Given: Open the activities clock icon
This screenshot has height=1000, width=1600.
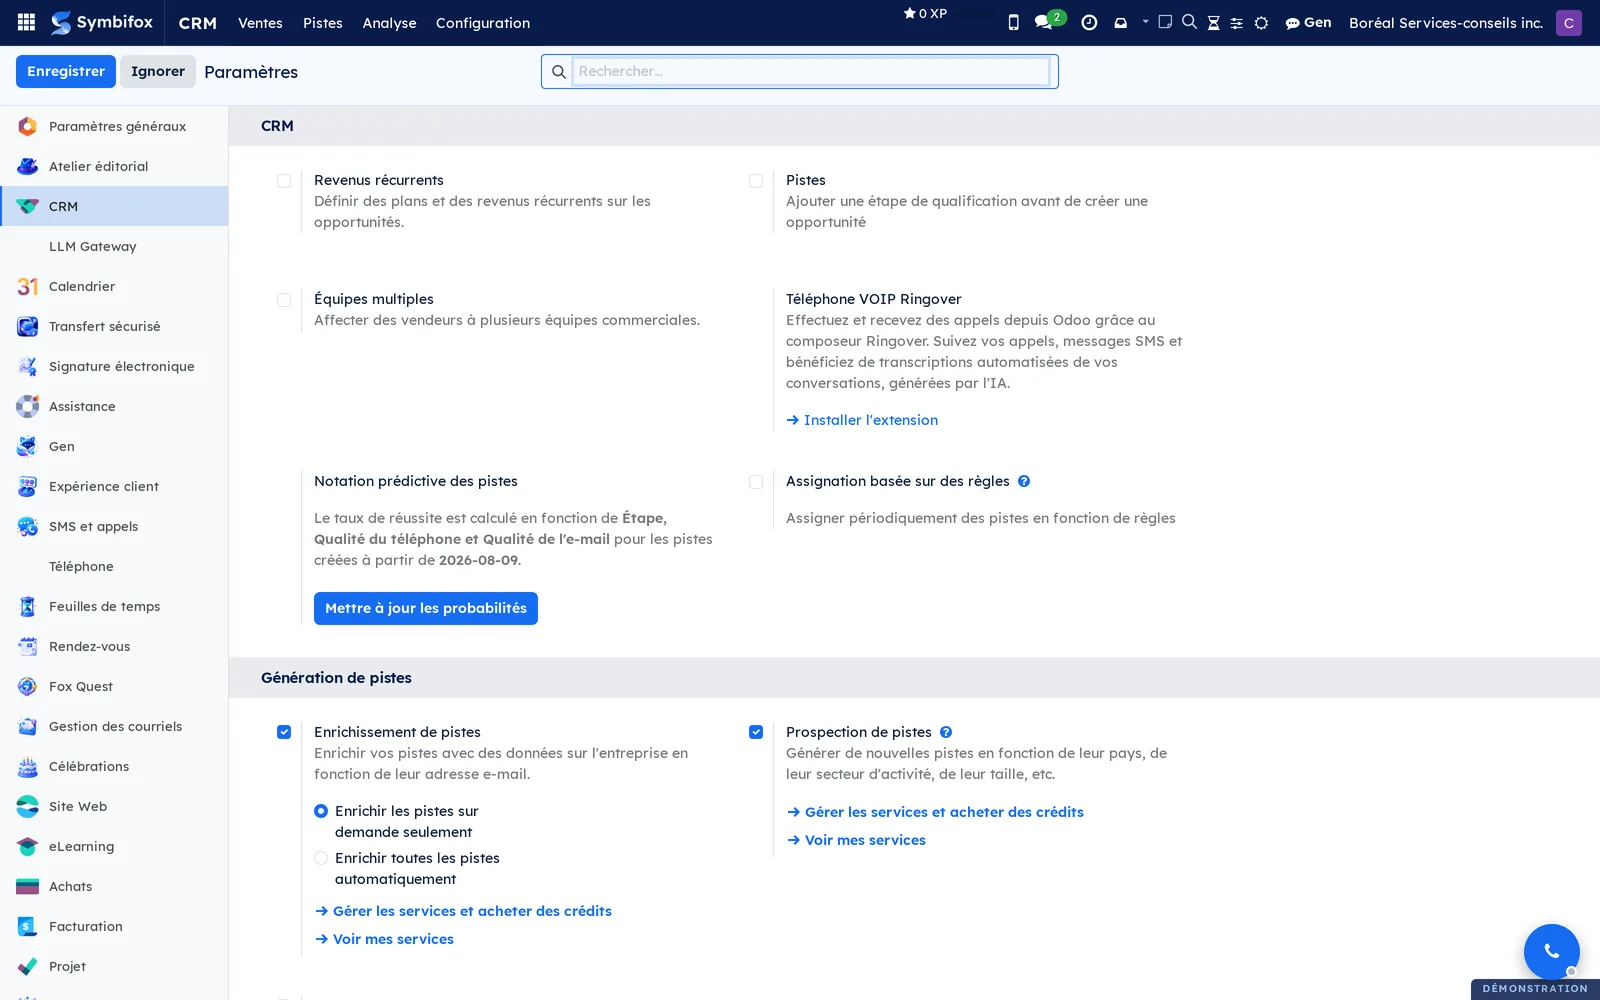Looking at the screenshot, I should coord(1089,22).
